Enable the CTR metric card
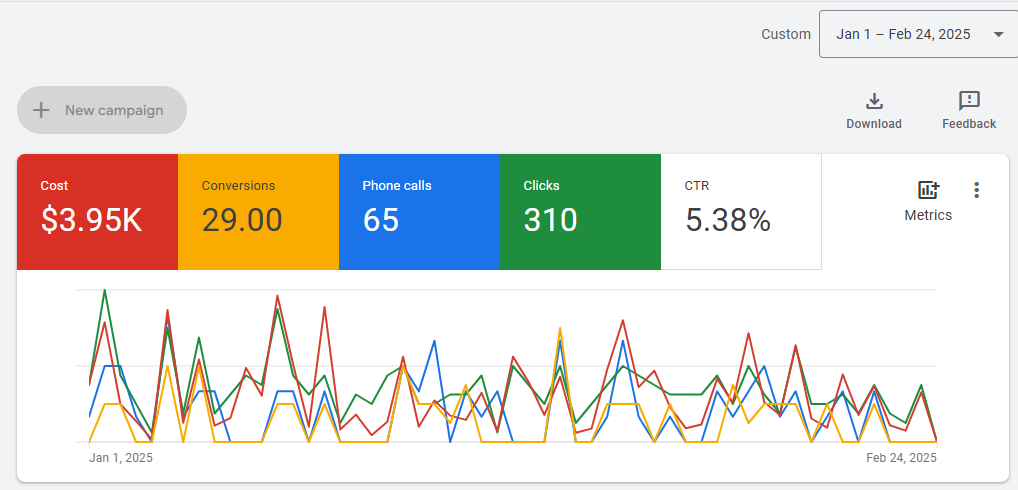1018x490 pixels. 741,212
